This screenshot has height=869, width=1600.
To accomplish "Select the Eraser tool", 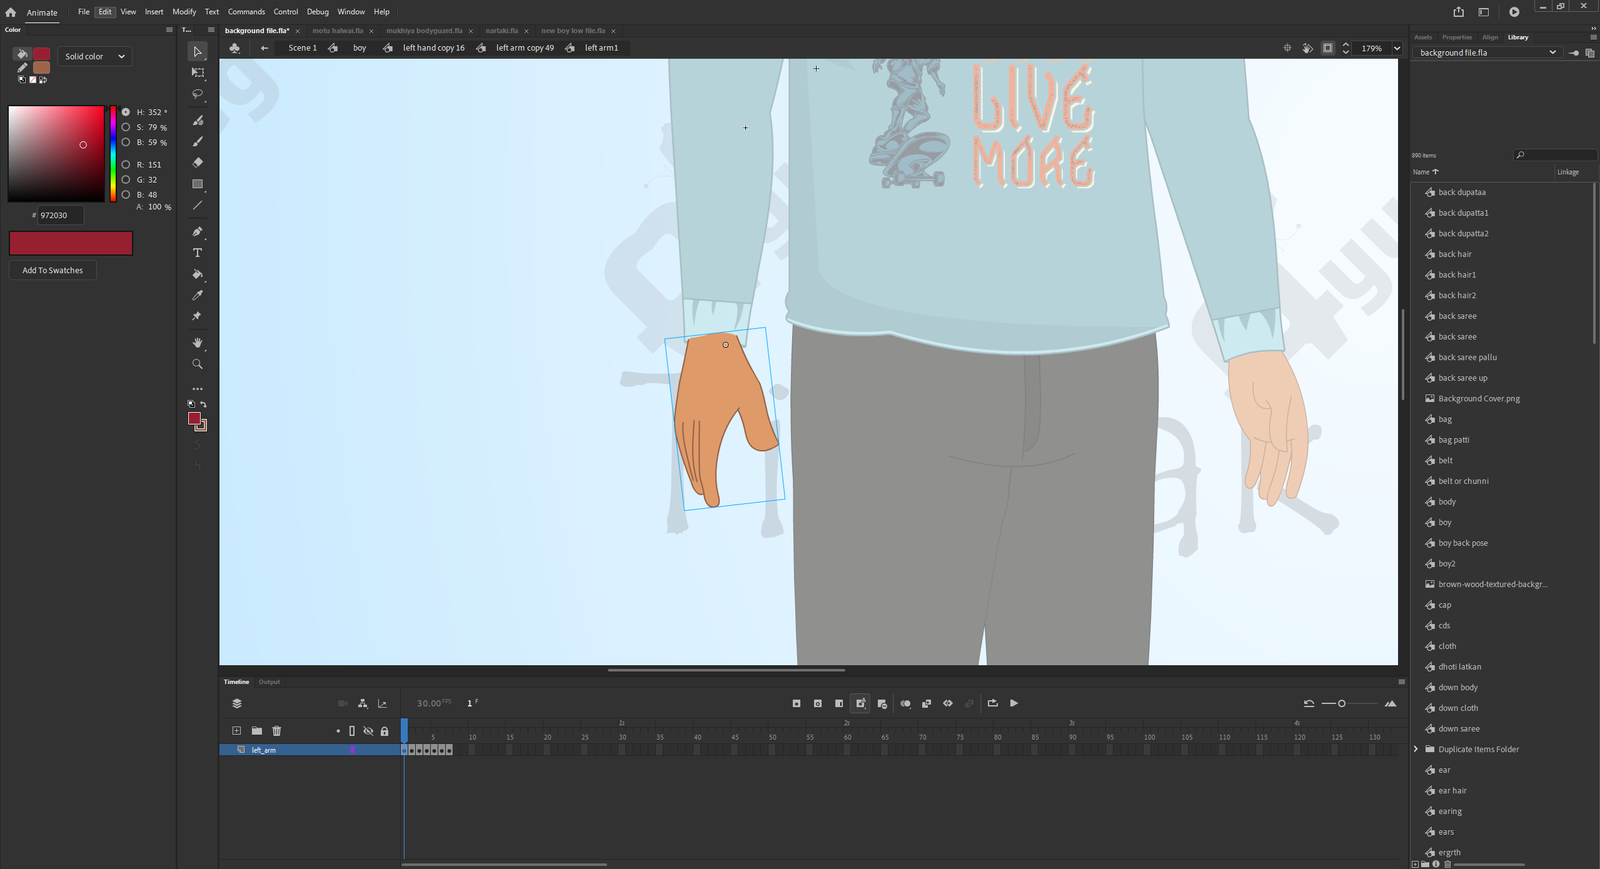I will pos(198,162).
